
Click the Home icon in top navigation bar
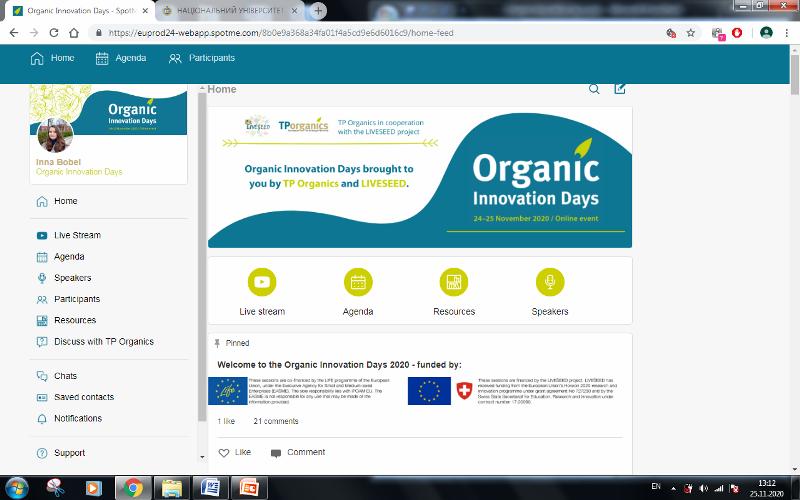(37, 58)
